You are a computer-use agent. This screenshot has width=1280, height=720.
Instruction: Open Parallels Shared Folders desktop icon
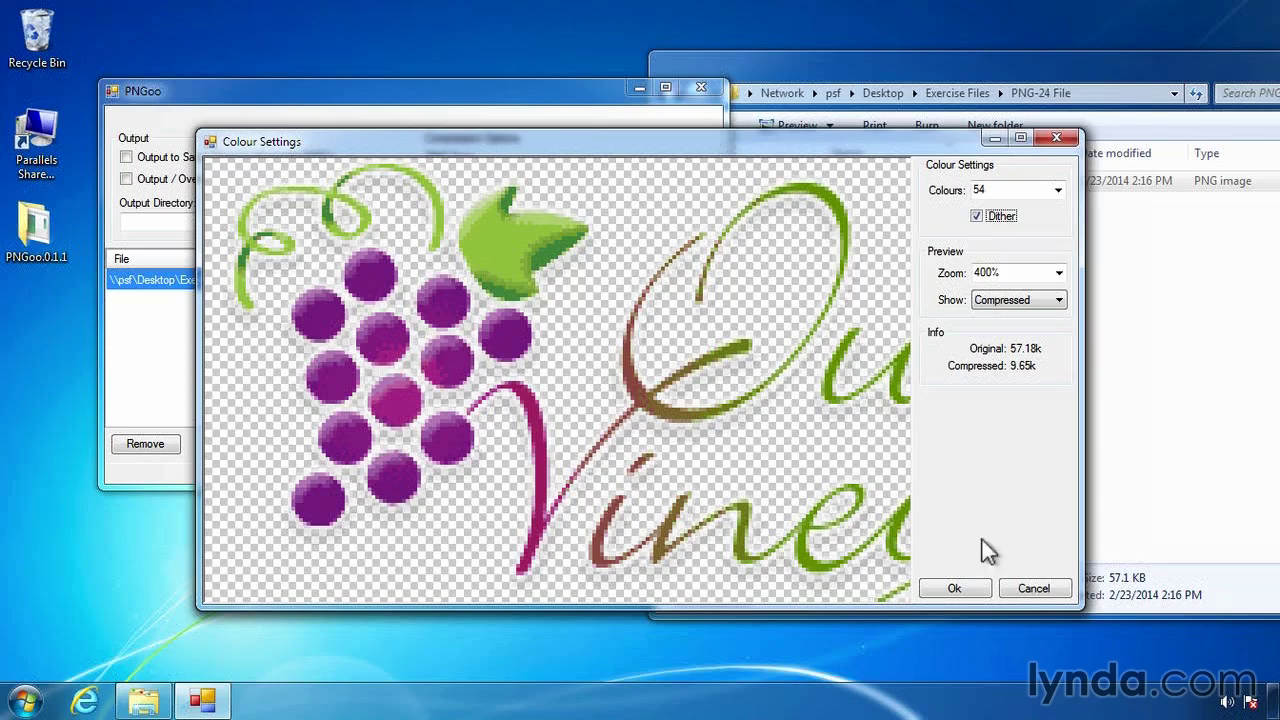pos(36,146)
